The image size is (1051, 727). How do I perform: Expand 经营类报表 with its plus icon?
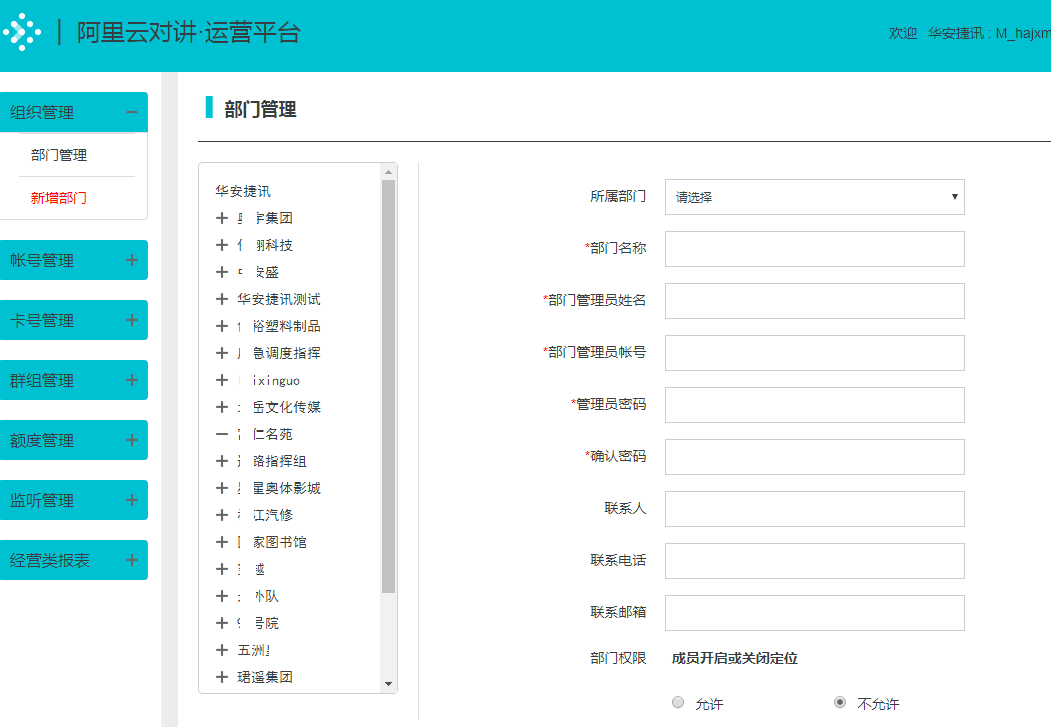click(131, 560)
